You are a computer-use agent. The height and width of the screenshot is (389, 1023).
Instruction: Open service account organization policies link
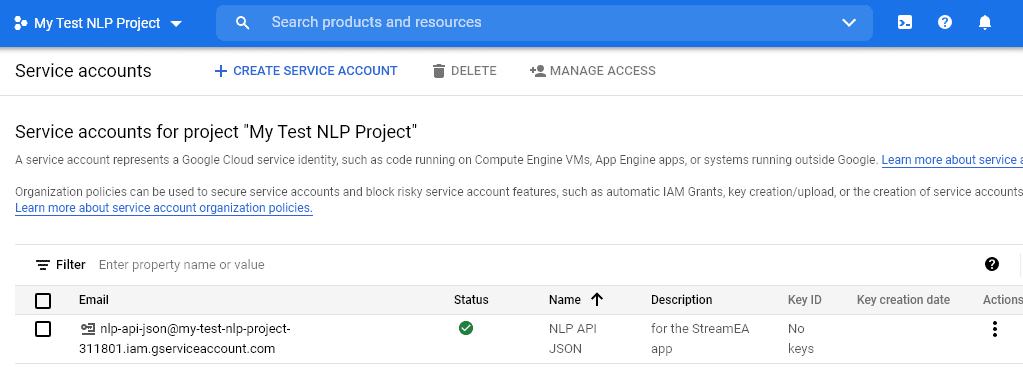[164, 208]
